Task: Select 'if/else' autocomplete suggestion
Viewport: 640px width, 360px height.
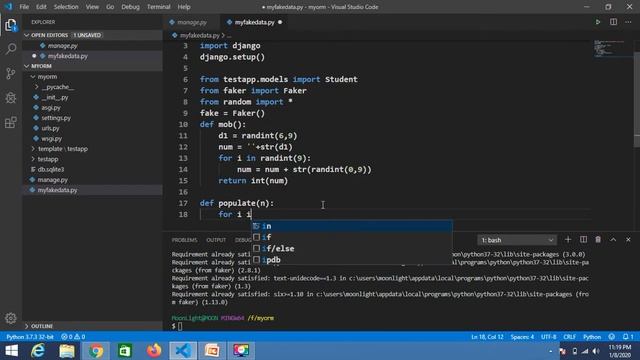Action: [352, 248]
